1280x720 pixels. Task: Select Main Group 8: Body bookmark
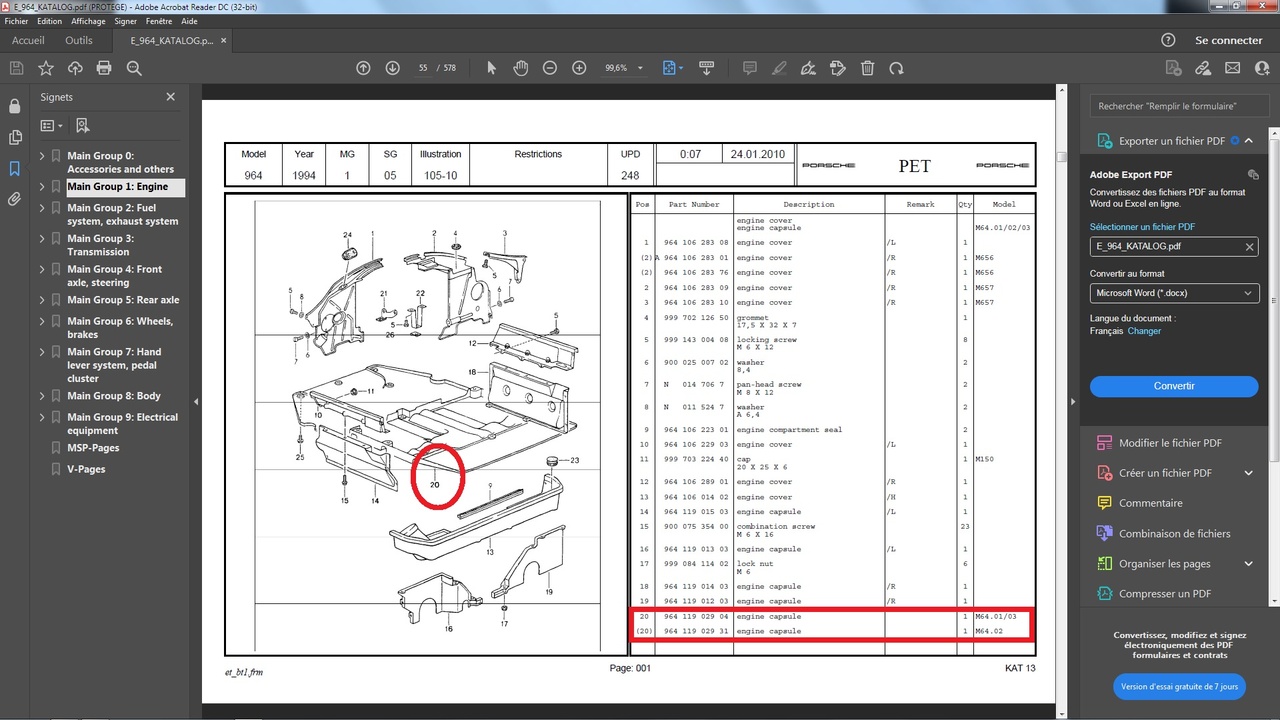point(114,396)
